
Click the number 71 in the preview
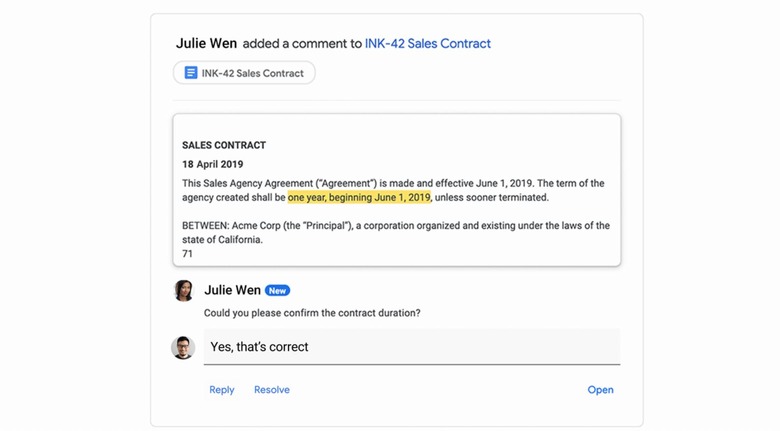[x=187, y=254]
